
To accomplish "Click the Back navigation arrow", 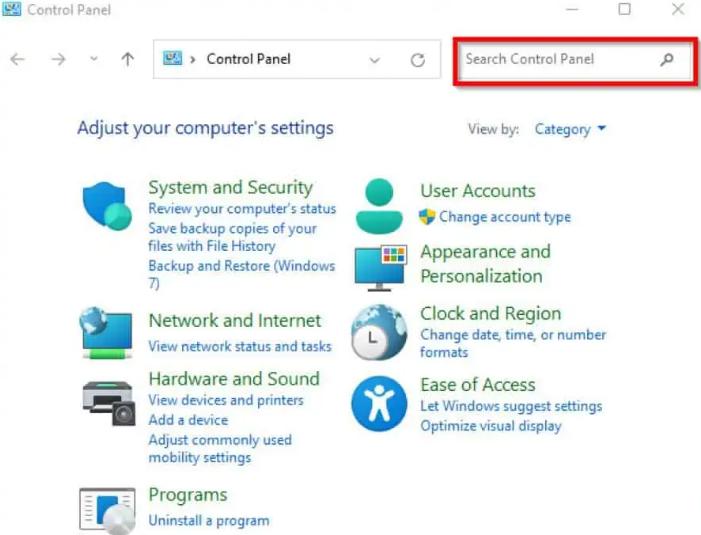I will pyautogui.click(x=17, y=59).
